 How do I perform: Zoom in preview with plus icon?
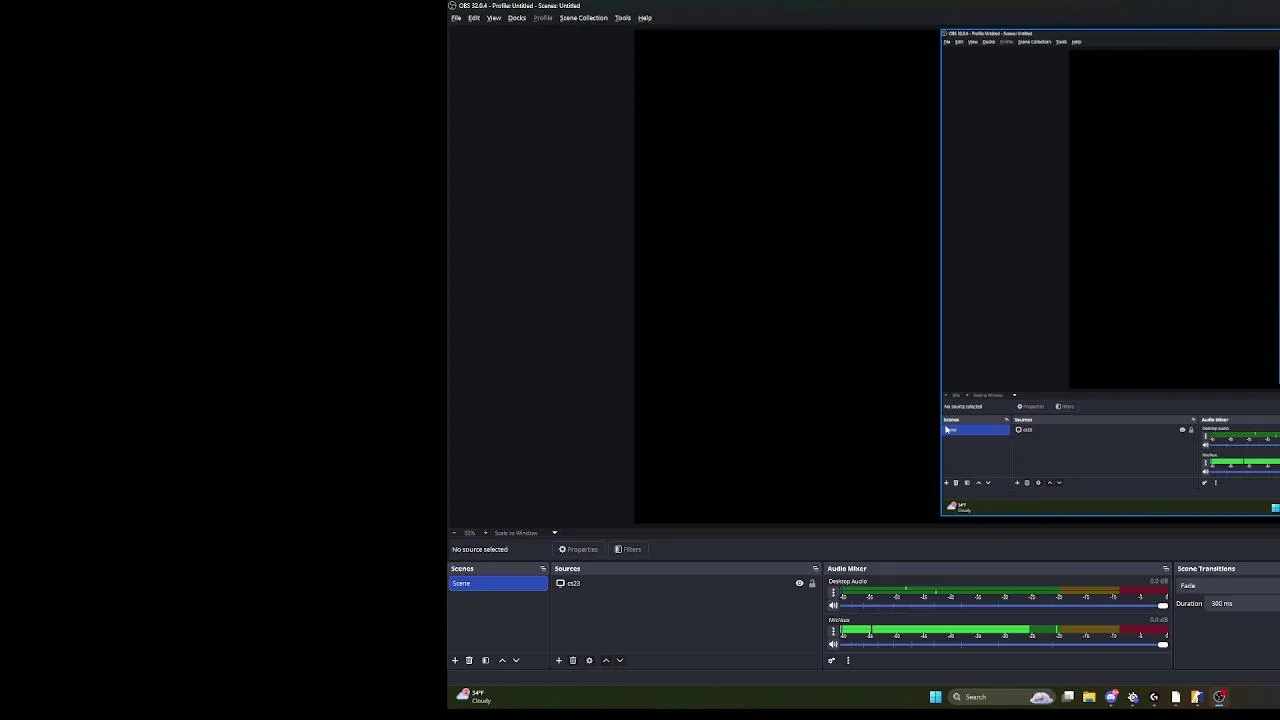click(486, 533)
